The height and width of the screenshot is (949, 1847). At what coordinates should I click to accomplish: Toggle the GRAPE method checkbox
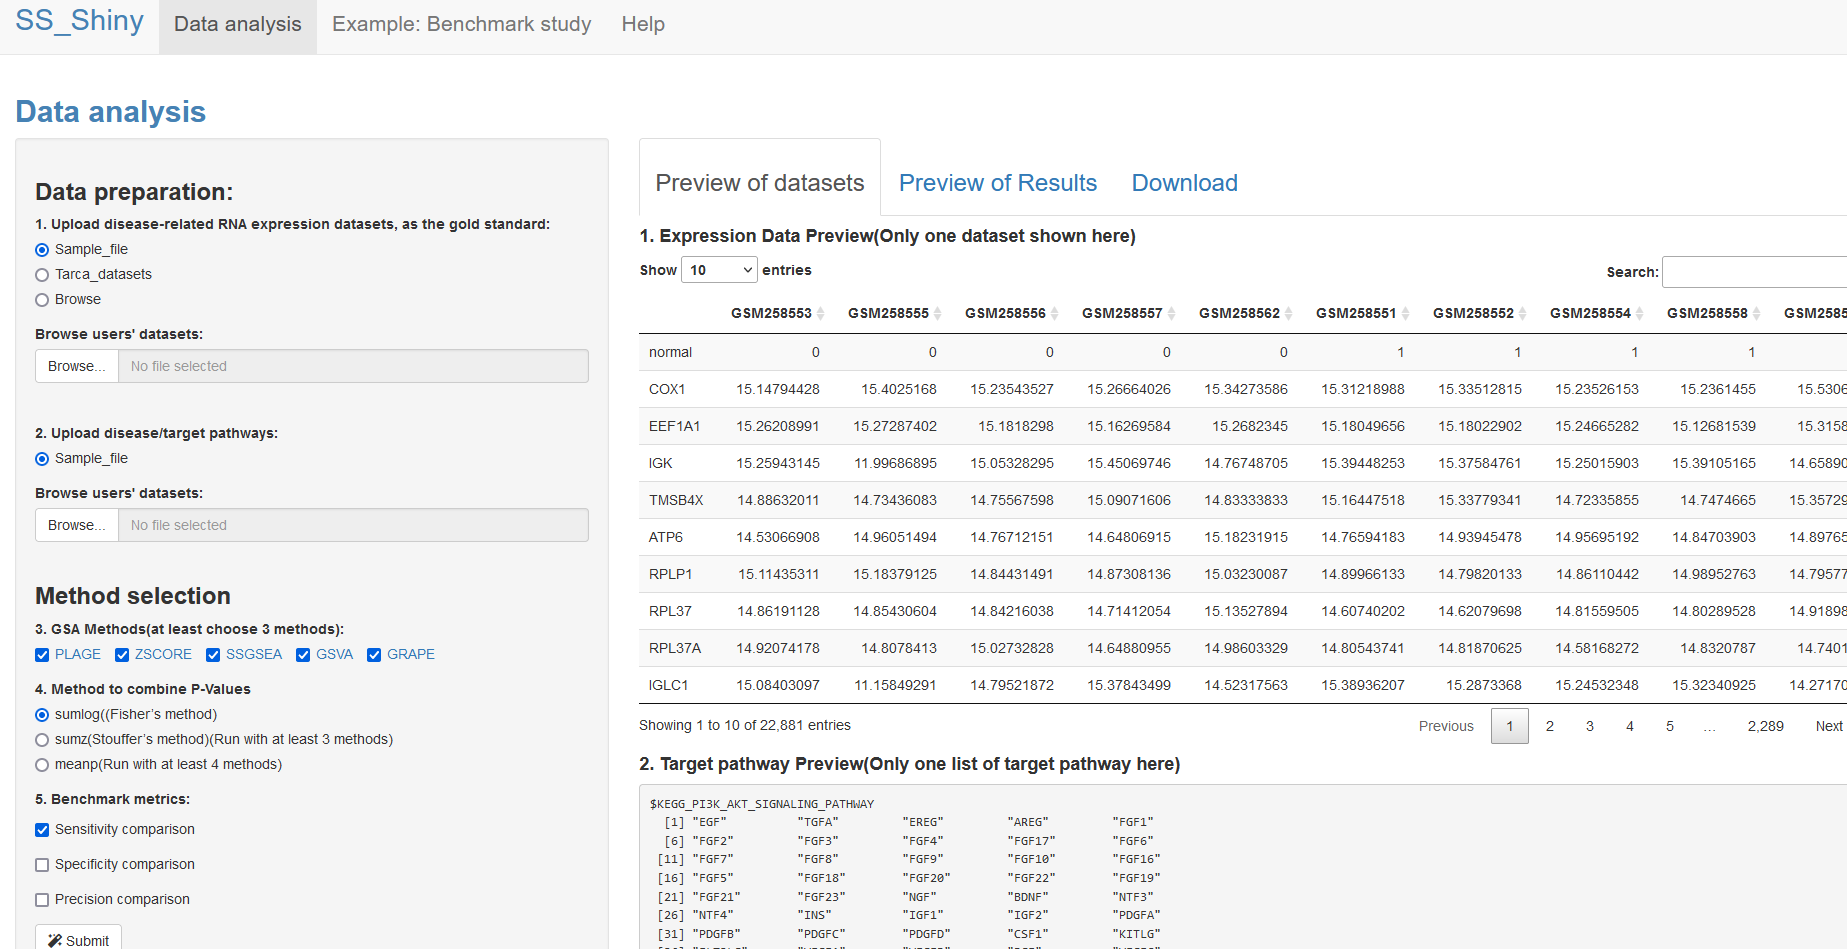point(374,655)
